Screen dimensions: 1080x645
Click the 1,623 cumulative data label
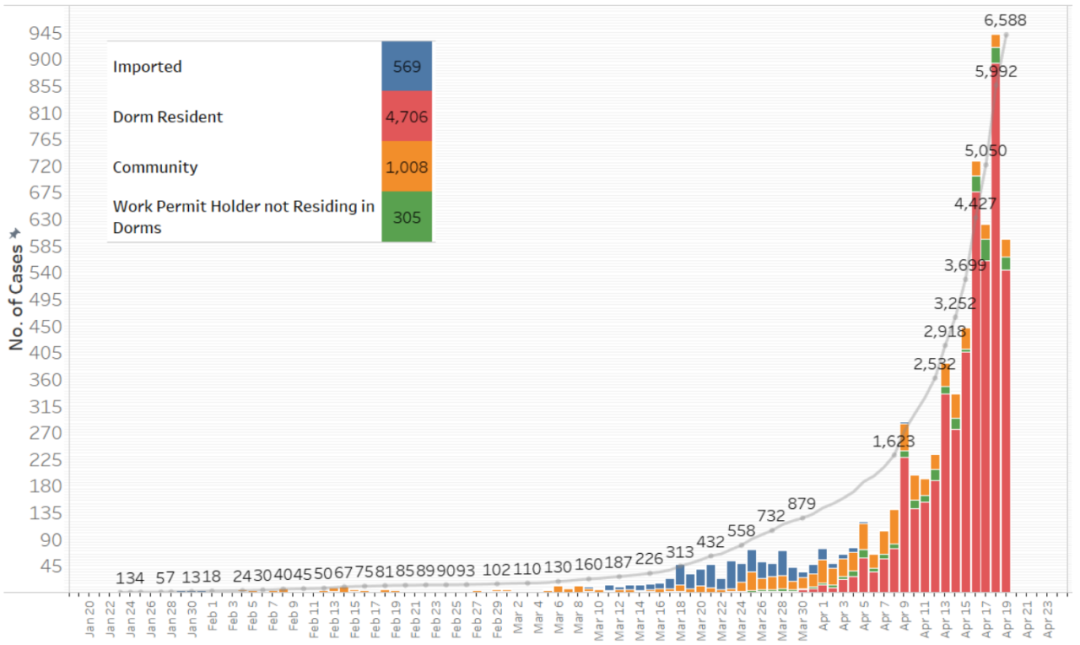pyautogui.click(x=893, y=441)
